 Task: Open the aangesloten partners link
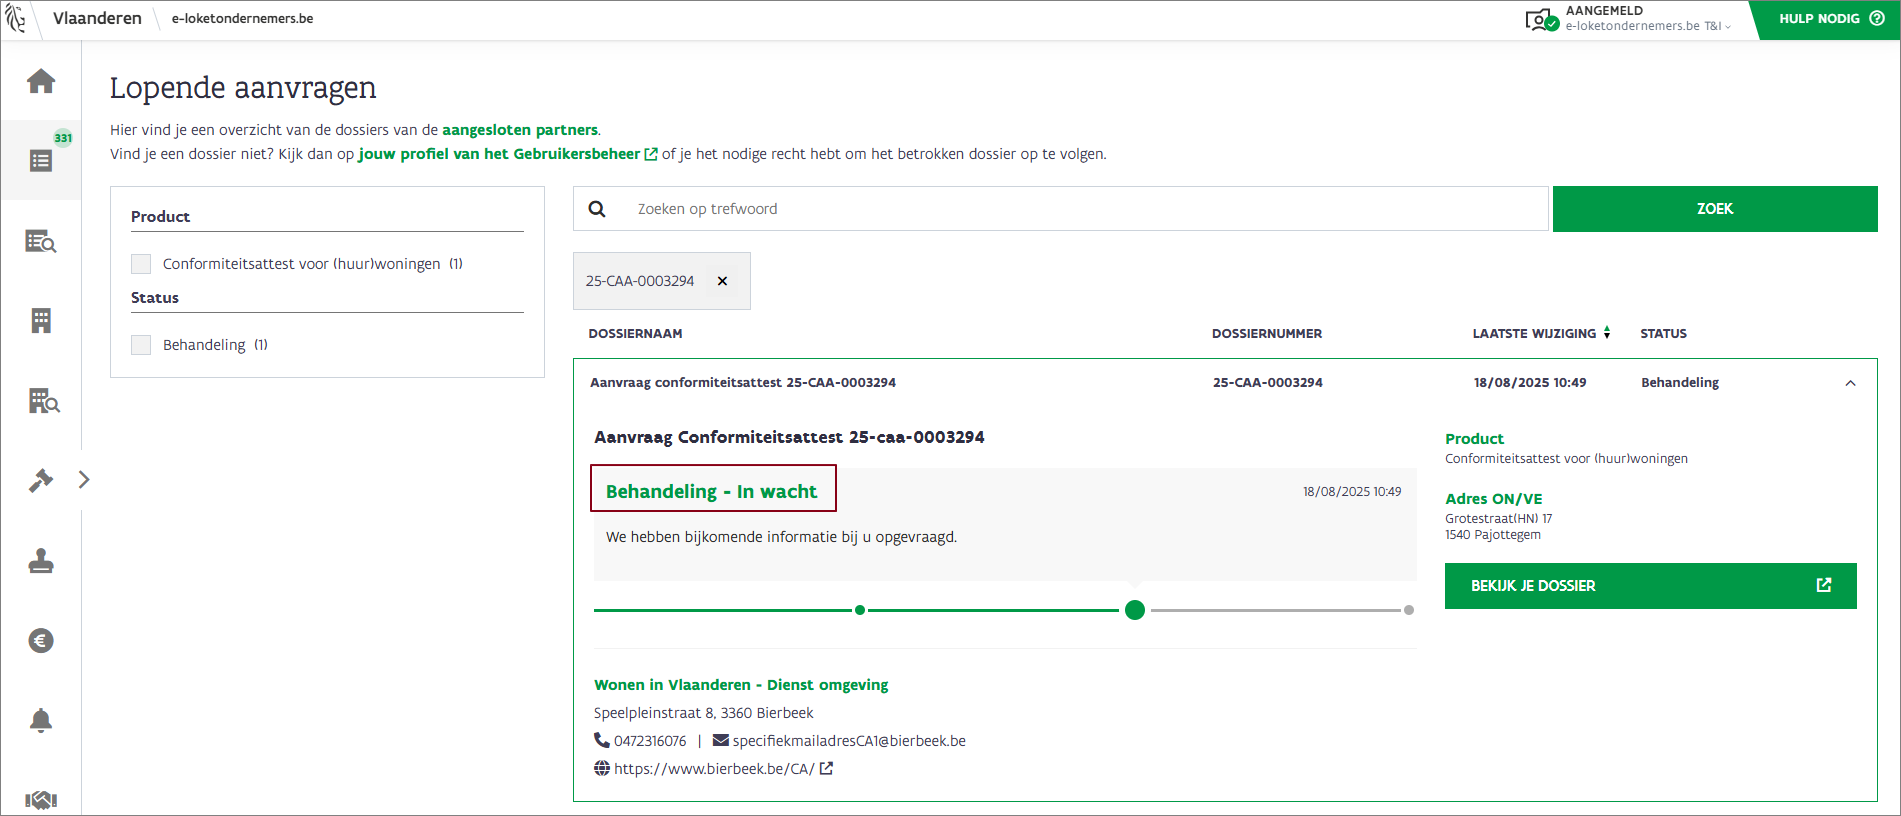tap(520, 130)
